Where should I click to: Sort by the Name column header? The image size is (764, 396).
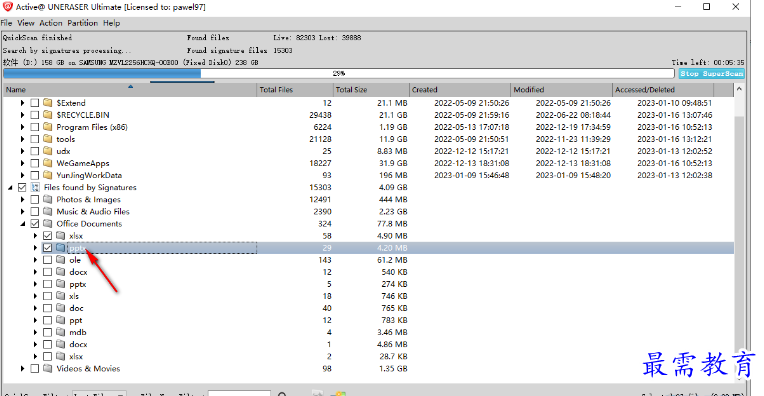point(130,90)
